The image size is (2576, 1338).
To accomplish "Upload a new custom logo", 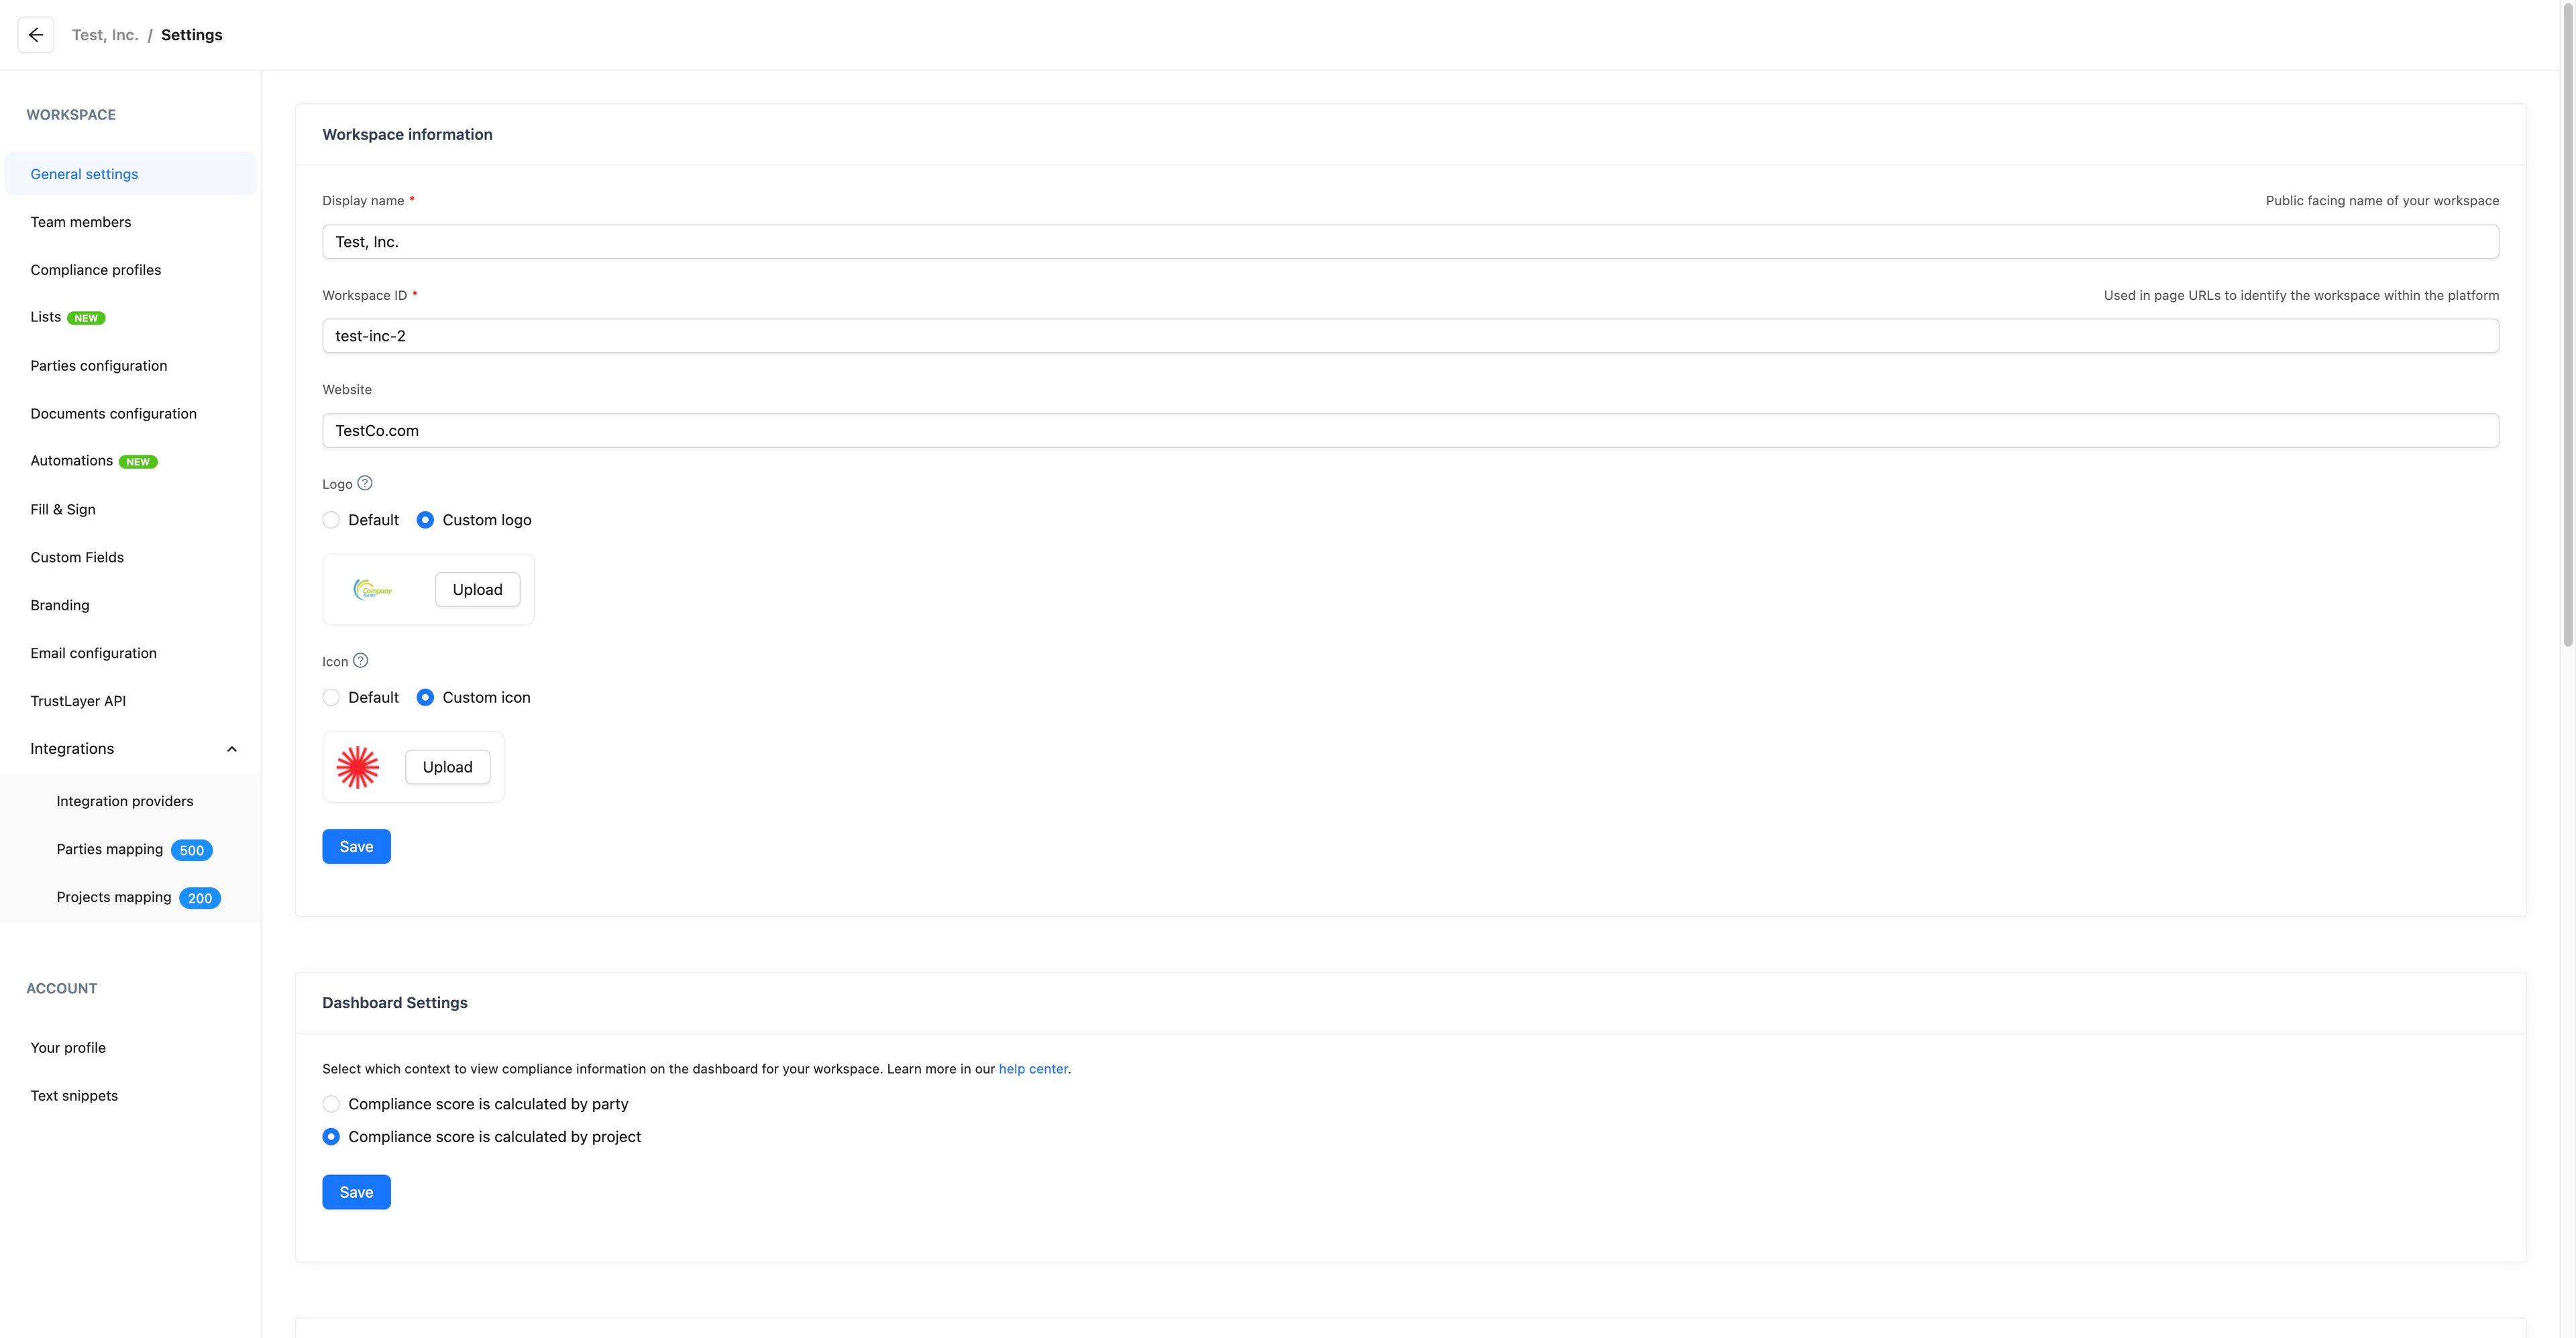I will point(477,590).
